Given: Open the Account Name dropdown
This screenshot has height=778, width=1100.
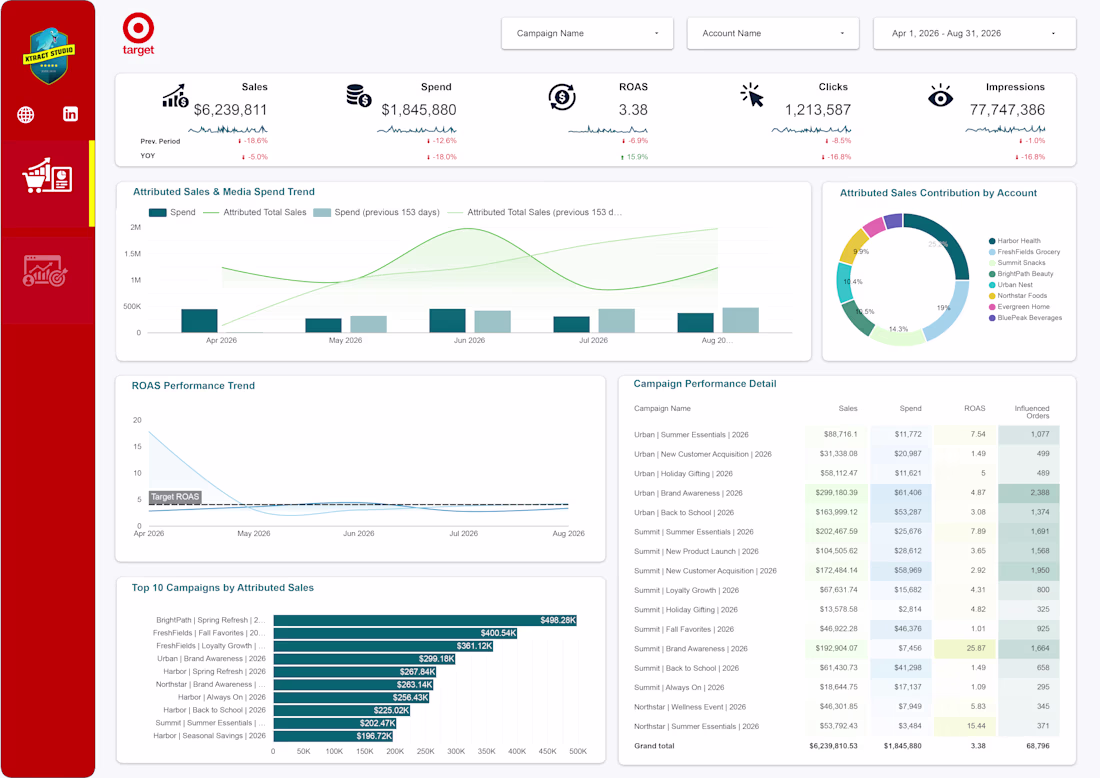Looking at the screenshot, I should pyautogui.click(x=772, y=33).
